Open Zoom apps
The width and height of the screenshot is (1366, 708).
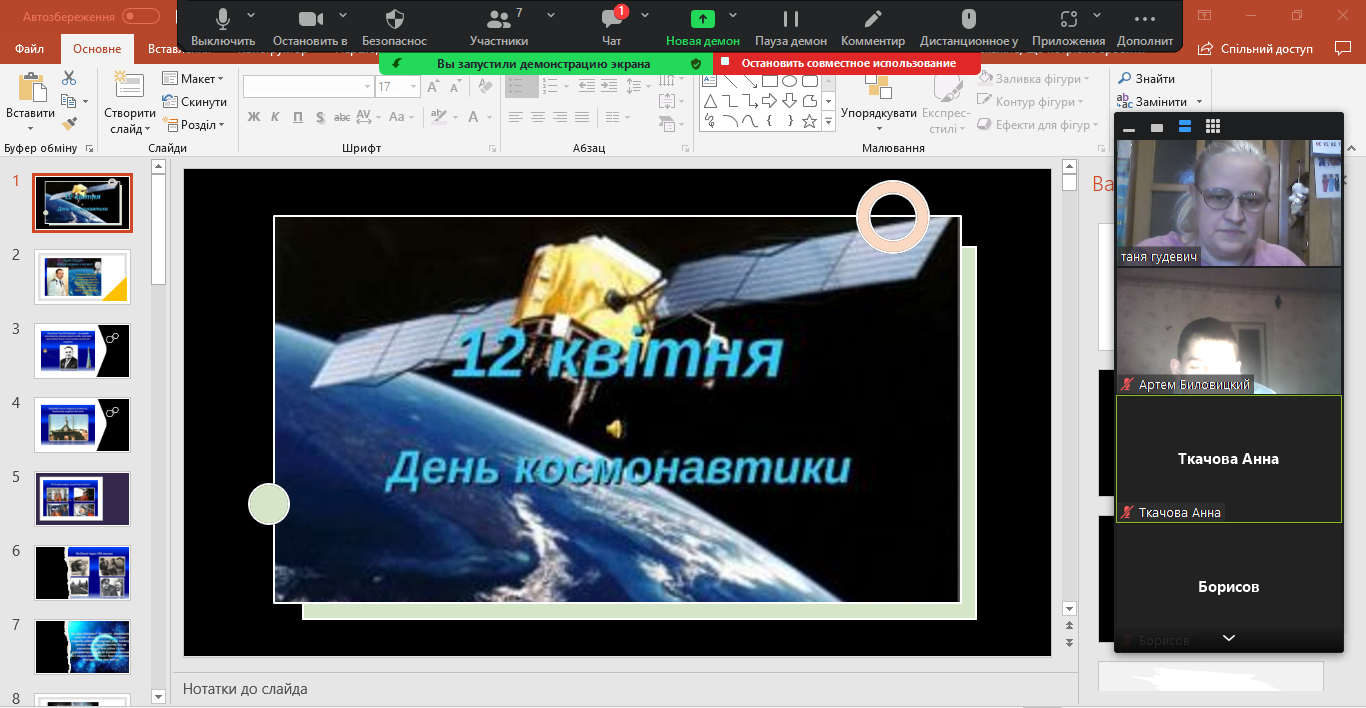pyautogui.click(x=1069, y=27)
